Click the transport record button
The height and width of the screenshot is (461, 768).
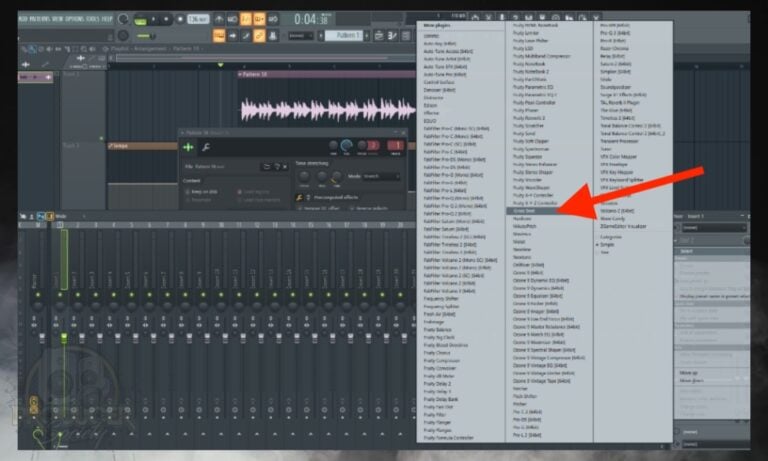(x=180, y=19)
